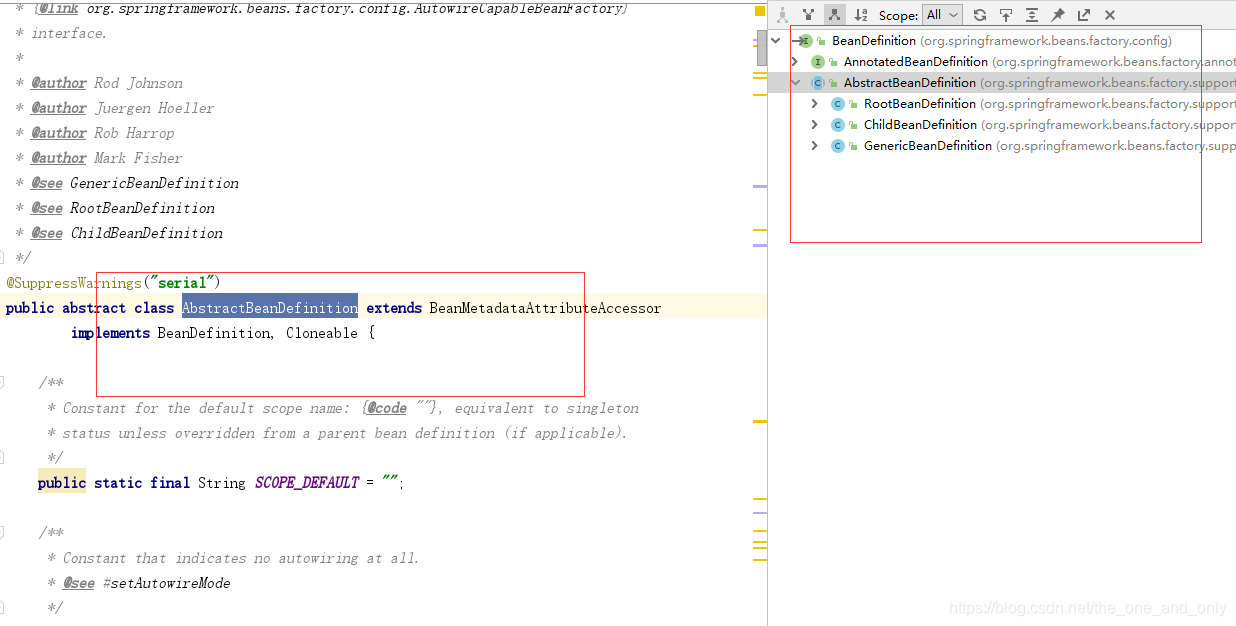Select AbstractBeanDefinition in hierarchy tree
Screen dimensions: 1236x626
tap(1002, 83)
